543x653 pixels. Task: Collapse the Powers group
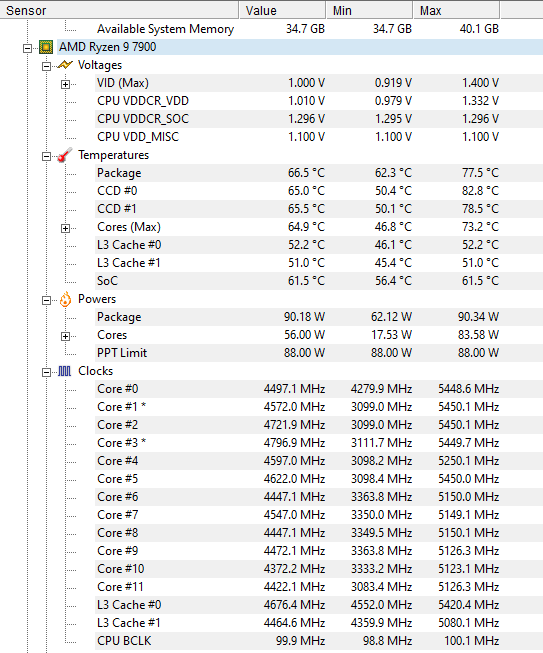(47, 300)
